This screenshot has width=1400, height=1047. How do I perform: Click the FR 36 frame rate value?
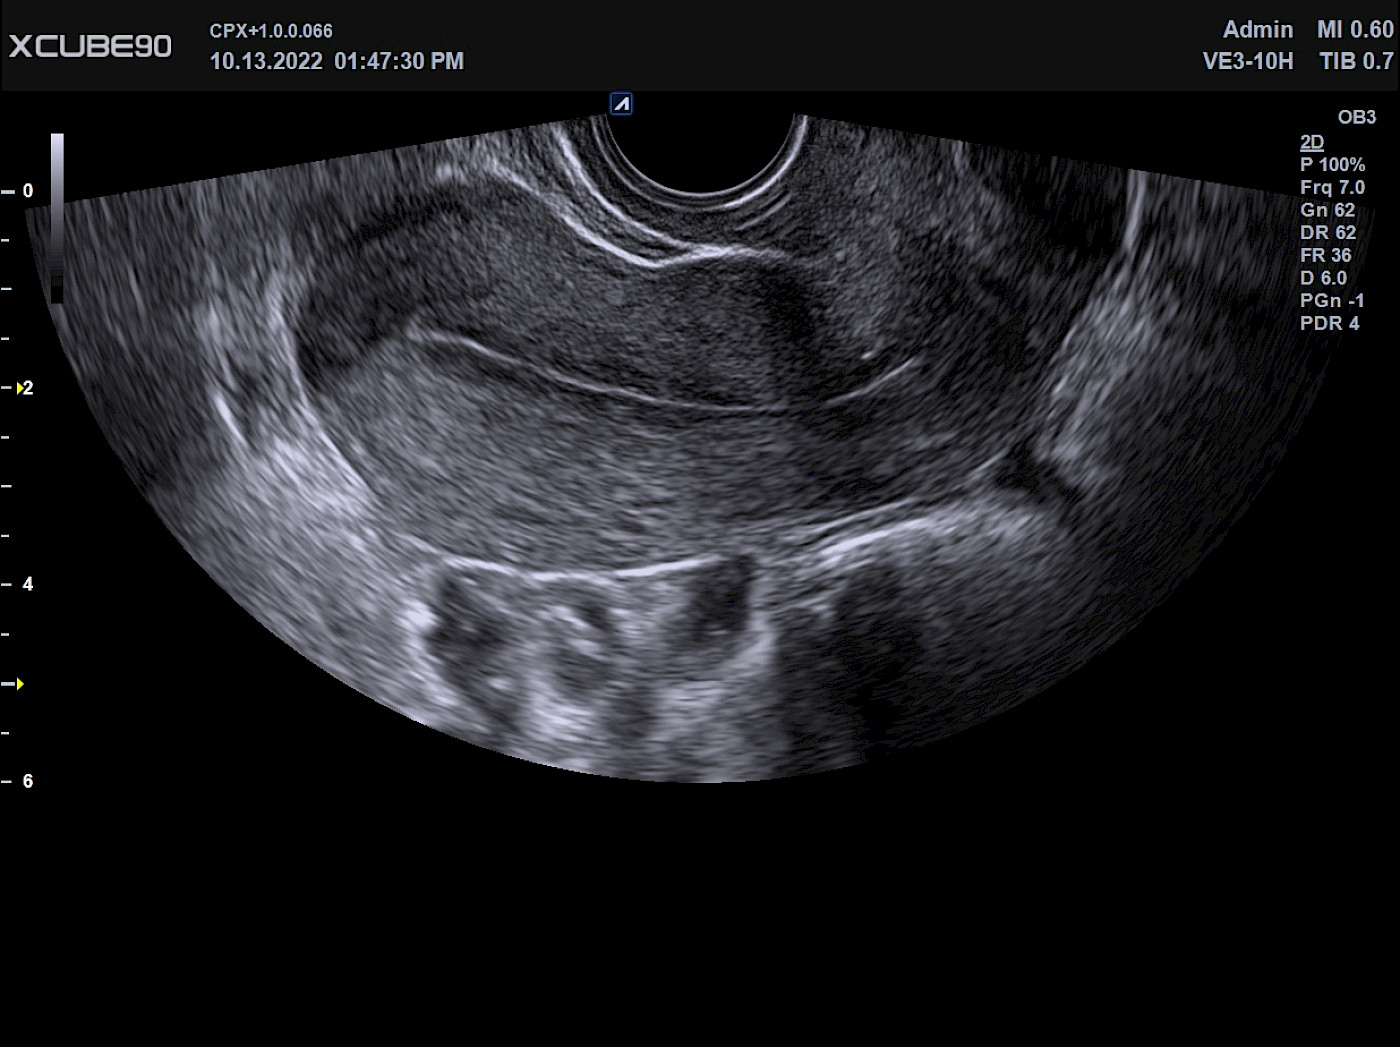[1325, 256]
